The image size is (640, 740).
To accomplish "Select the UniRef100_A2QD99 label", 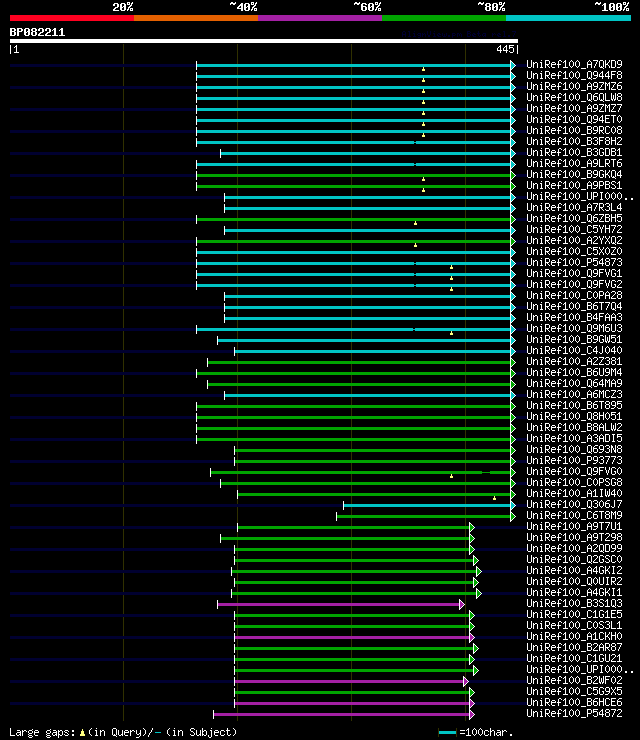I will (574, 549).
